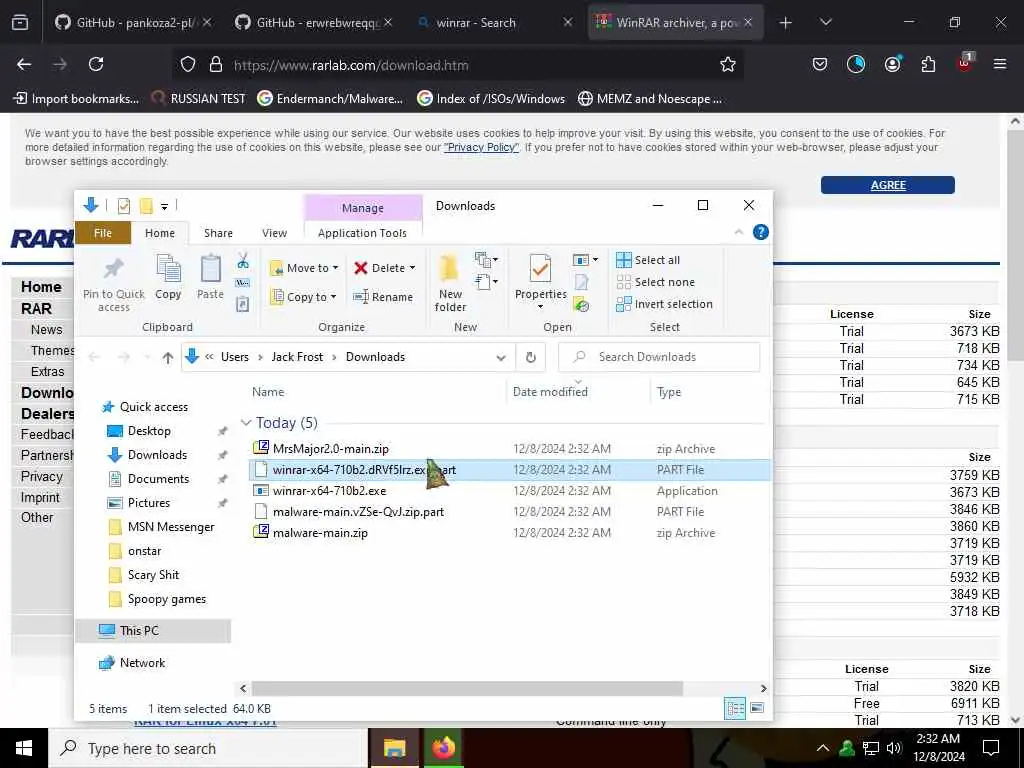This screenshot has height=768, width=1024.
Task: Switch to large icons view layout icon
Action: click(x=758, y=708)
